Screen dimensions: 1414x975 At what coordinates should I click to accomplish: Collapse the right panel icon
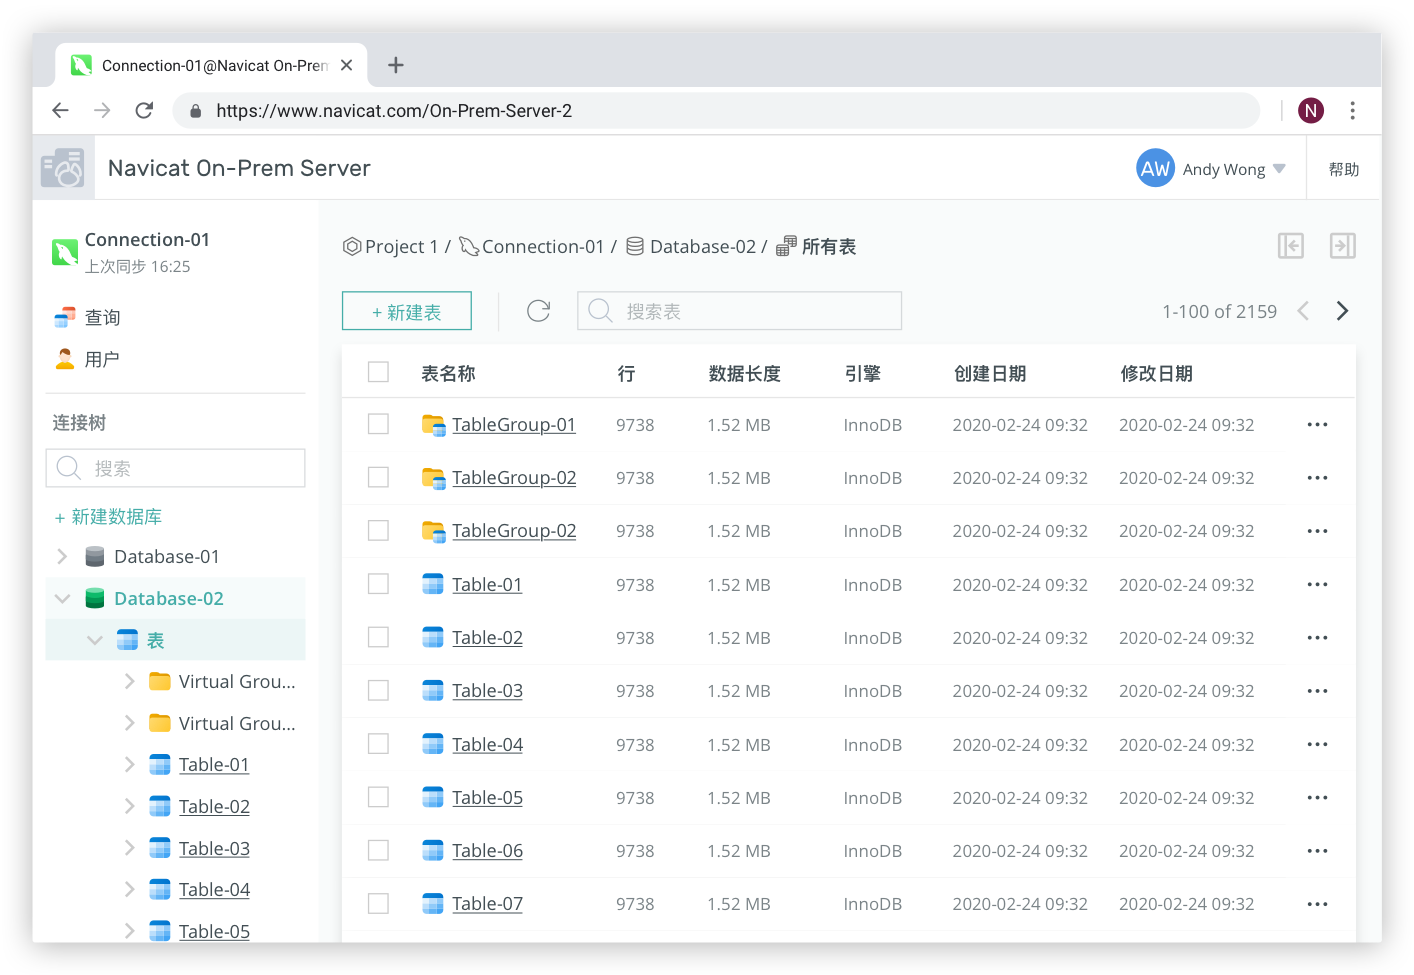tap(1343, 246)
